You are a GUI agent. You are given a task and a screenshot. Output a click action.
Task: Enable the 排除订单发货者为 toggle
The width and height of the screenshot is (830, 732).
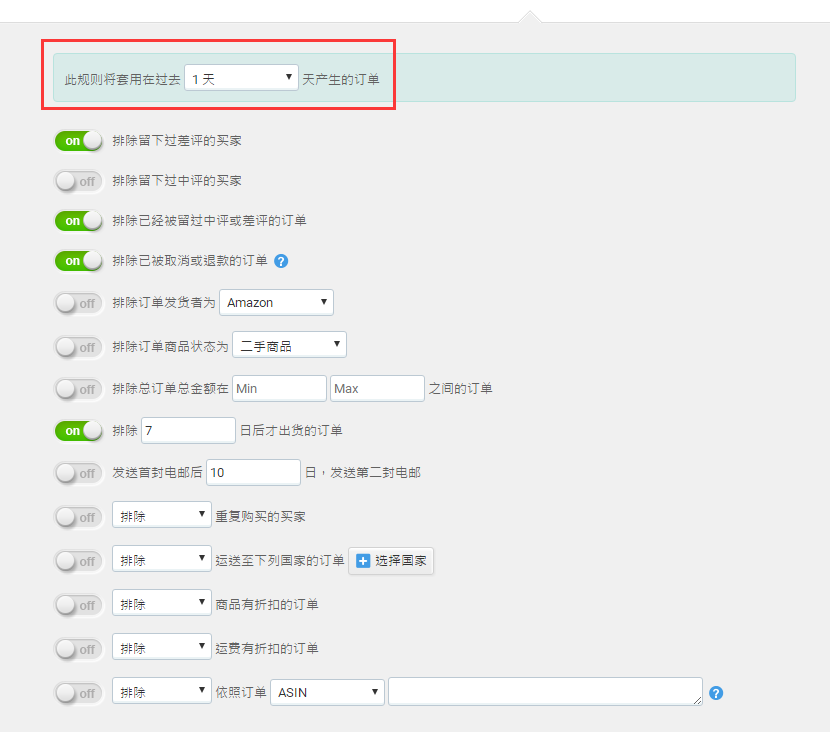(79, 303)
